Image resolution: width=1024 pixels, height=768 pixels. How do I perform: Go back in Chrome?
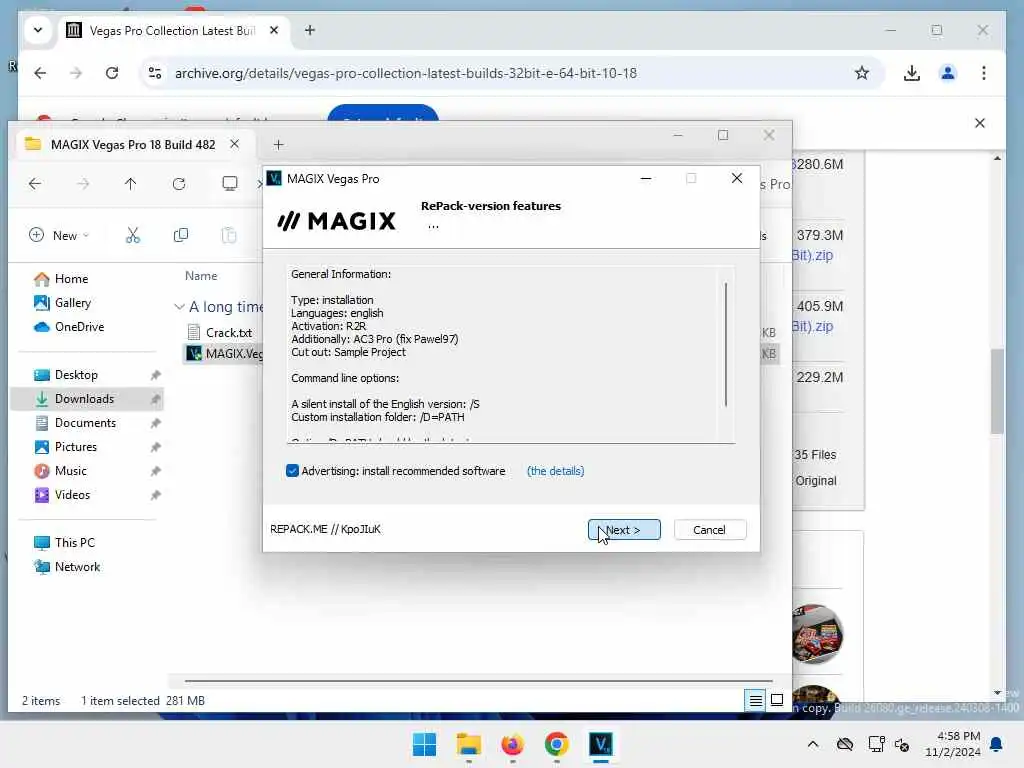tap(40, 73)
